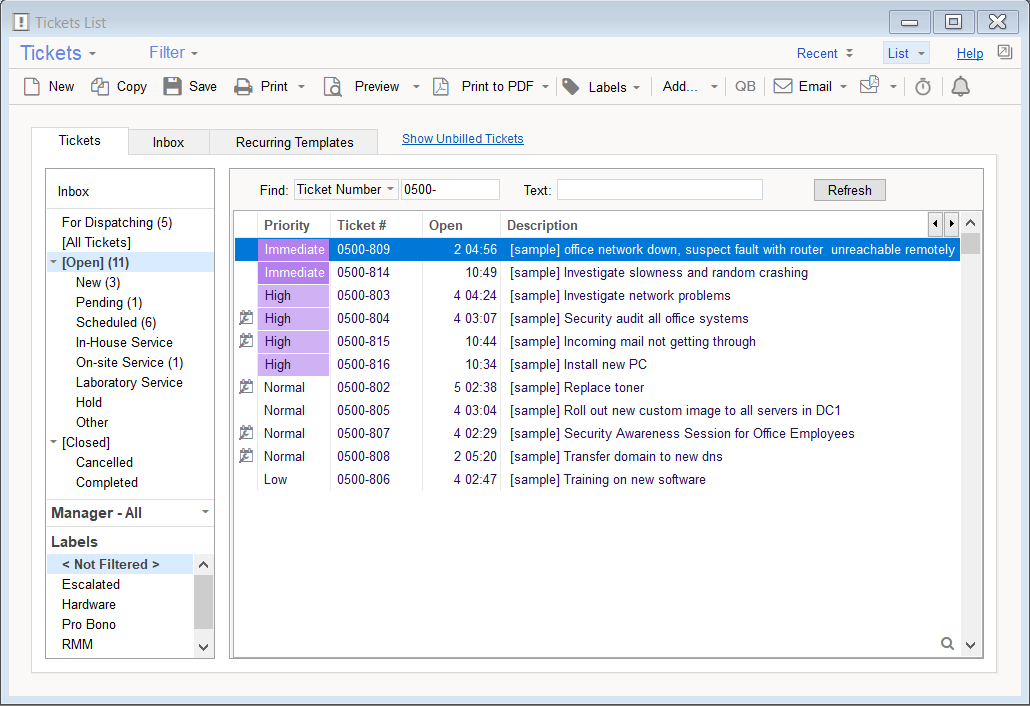The height and width of the screenshot is (706, 1030).
Task: Open reminders with the bell icon
Action: pyautogui.click(x=960, y=87)
